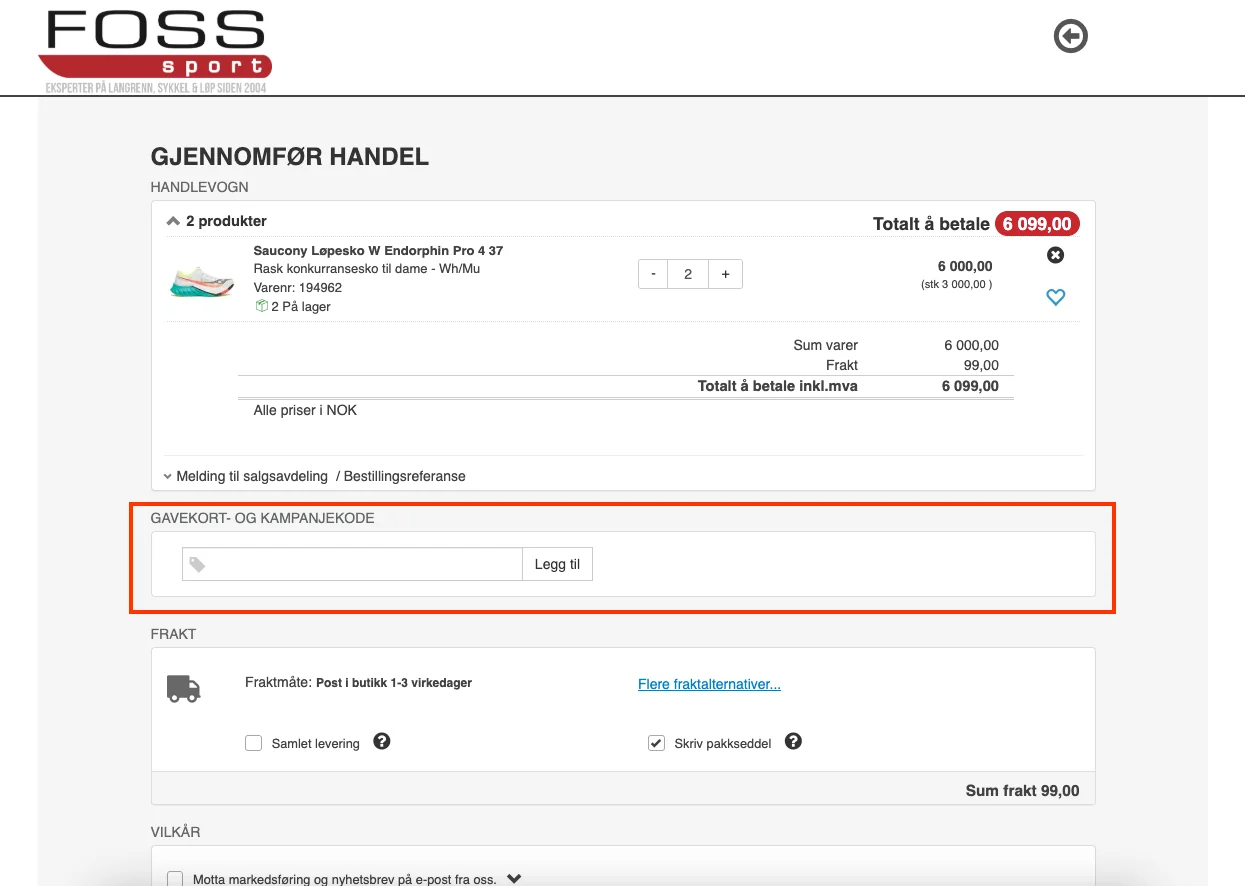Decrease quantity with the minus button
Image resolution: width=1245 pixels, height=886 pixels.
pyautogui.click(x=653, y=274)
